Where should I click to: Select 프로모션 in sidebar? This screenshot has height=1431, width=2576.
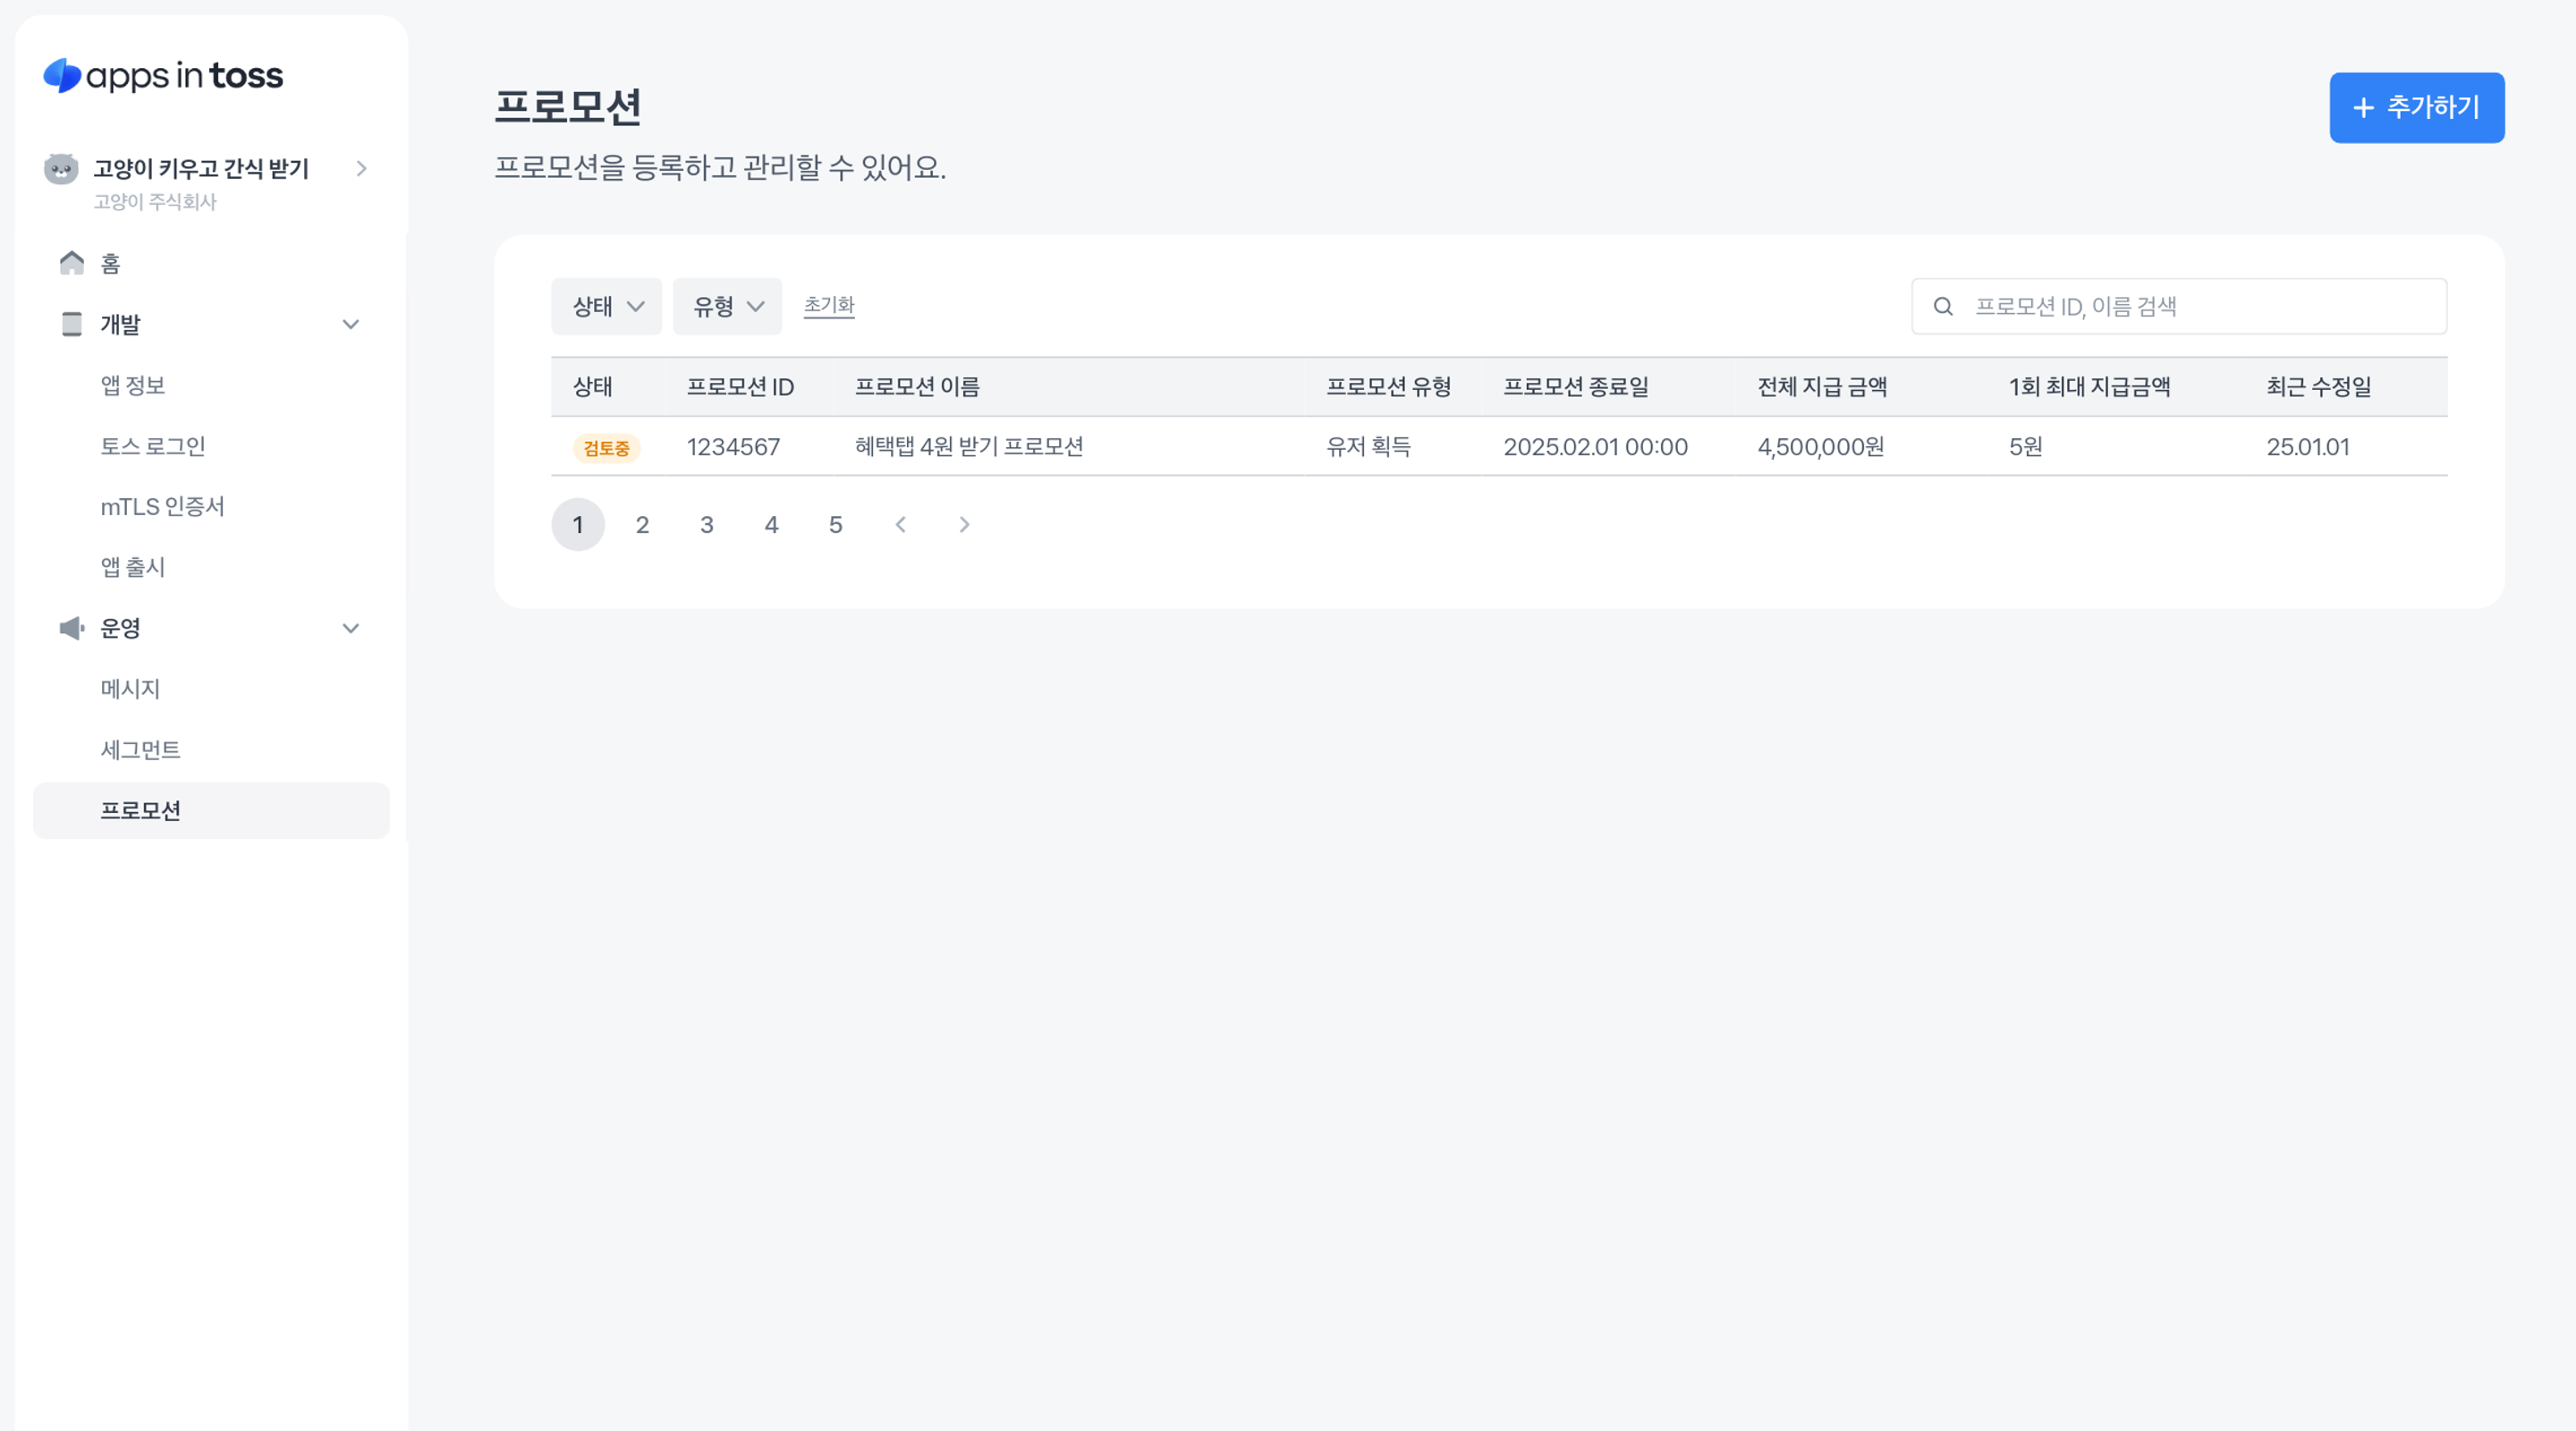point(211,811)
